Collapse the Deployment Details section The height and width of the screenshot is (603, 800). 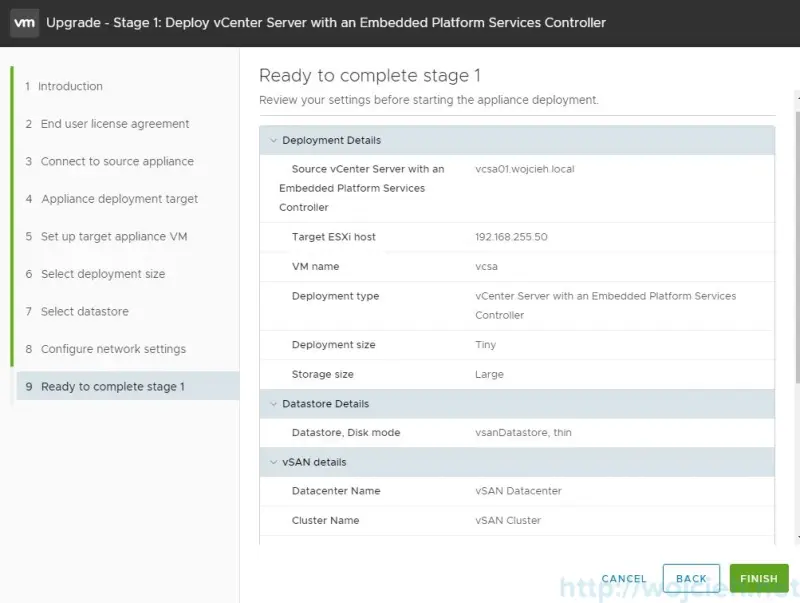coord(273,140)
